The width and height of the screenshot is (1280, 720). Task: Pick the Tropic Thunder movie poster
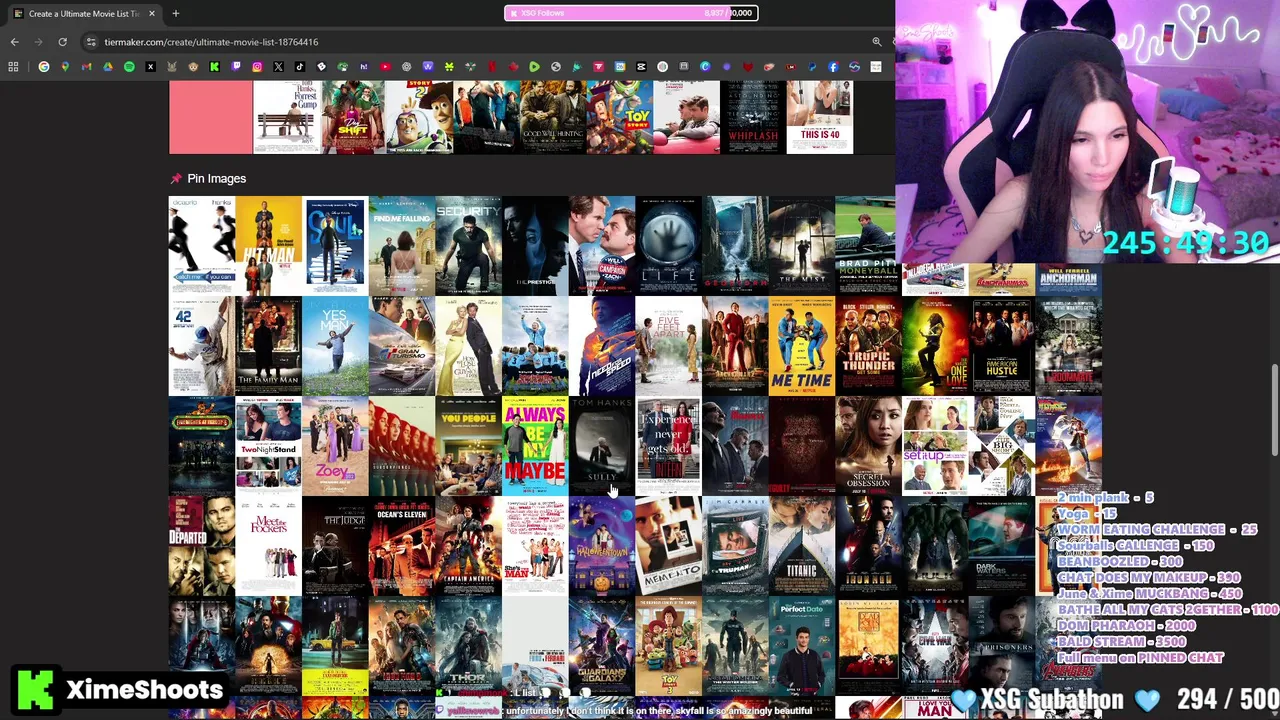coord(868,346)
